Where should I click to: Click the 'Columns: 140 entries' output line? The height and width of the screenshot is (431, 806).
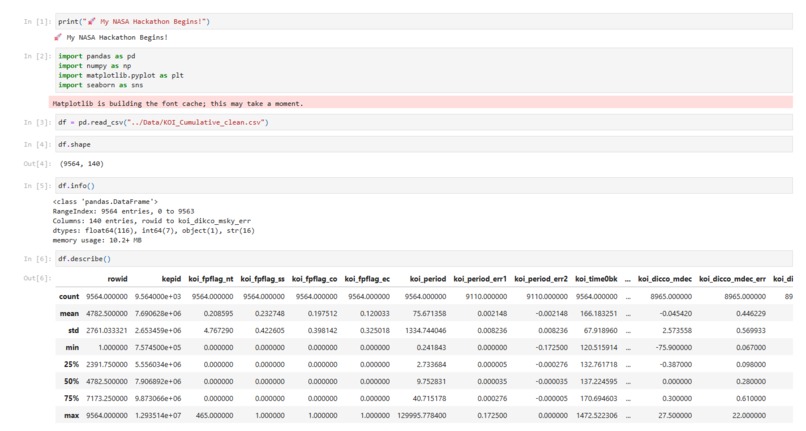point(152,221)
